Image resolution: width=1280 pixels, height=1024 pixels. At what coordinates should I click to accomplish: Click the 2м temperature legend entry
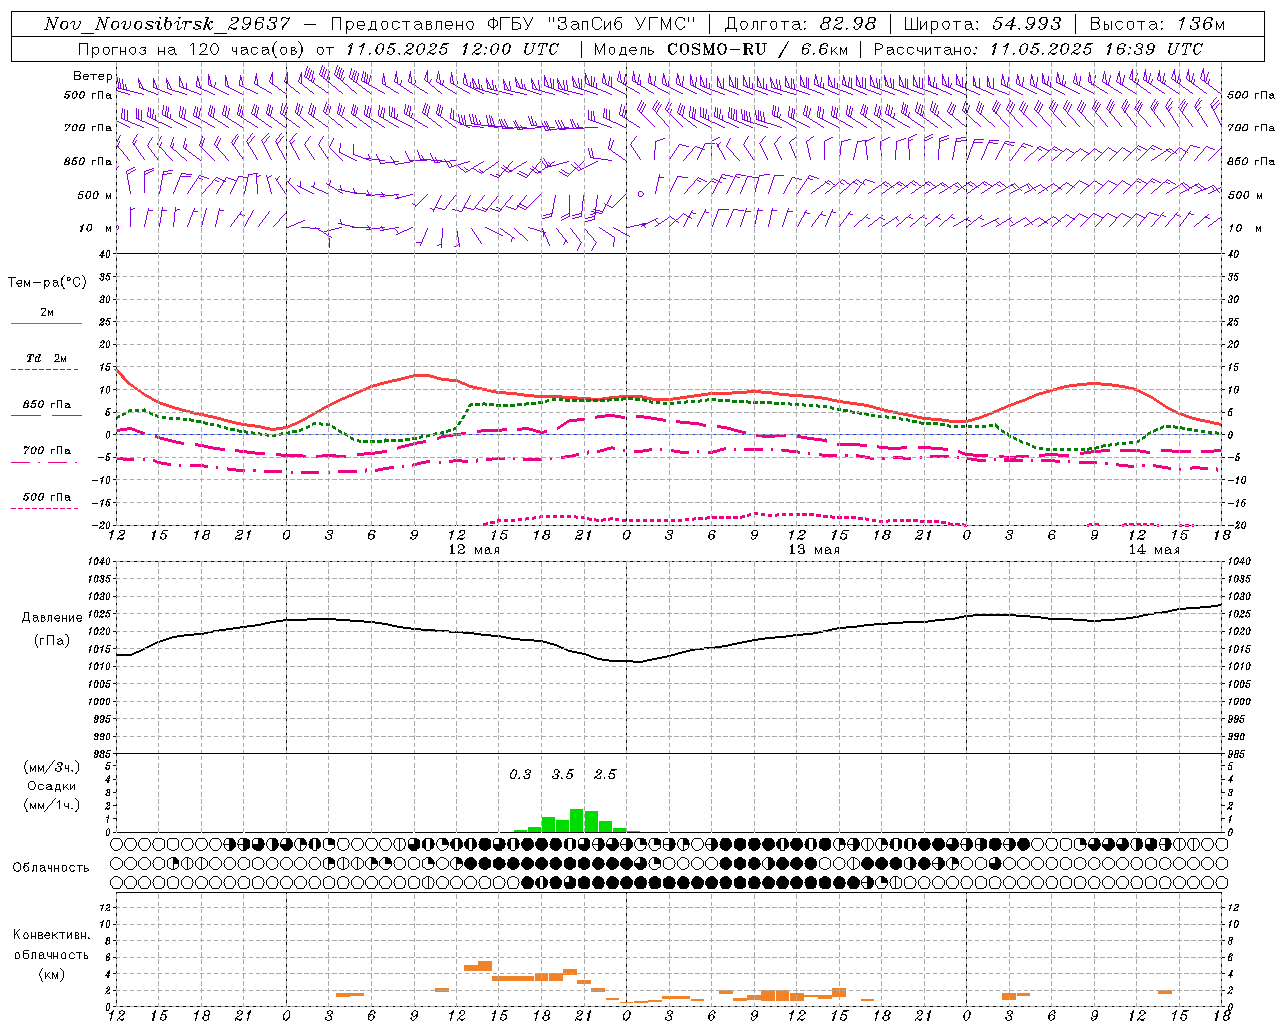click(47, 312)
